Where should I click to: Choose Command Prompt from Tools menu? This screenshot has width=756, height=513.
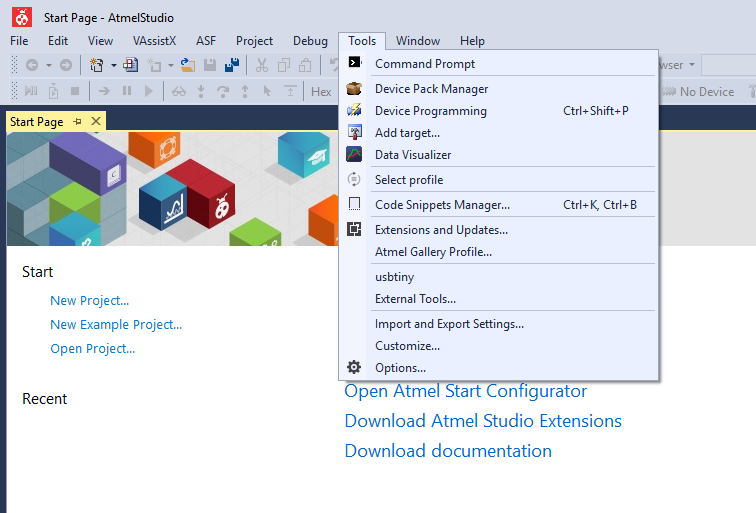[499, 63]
